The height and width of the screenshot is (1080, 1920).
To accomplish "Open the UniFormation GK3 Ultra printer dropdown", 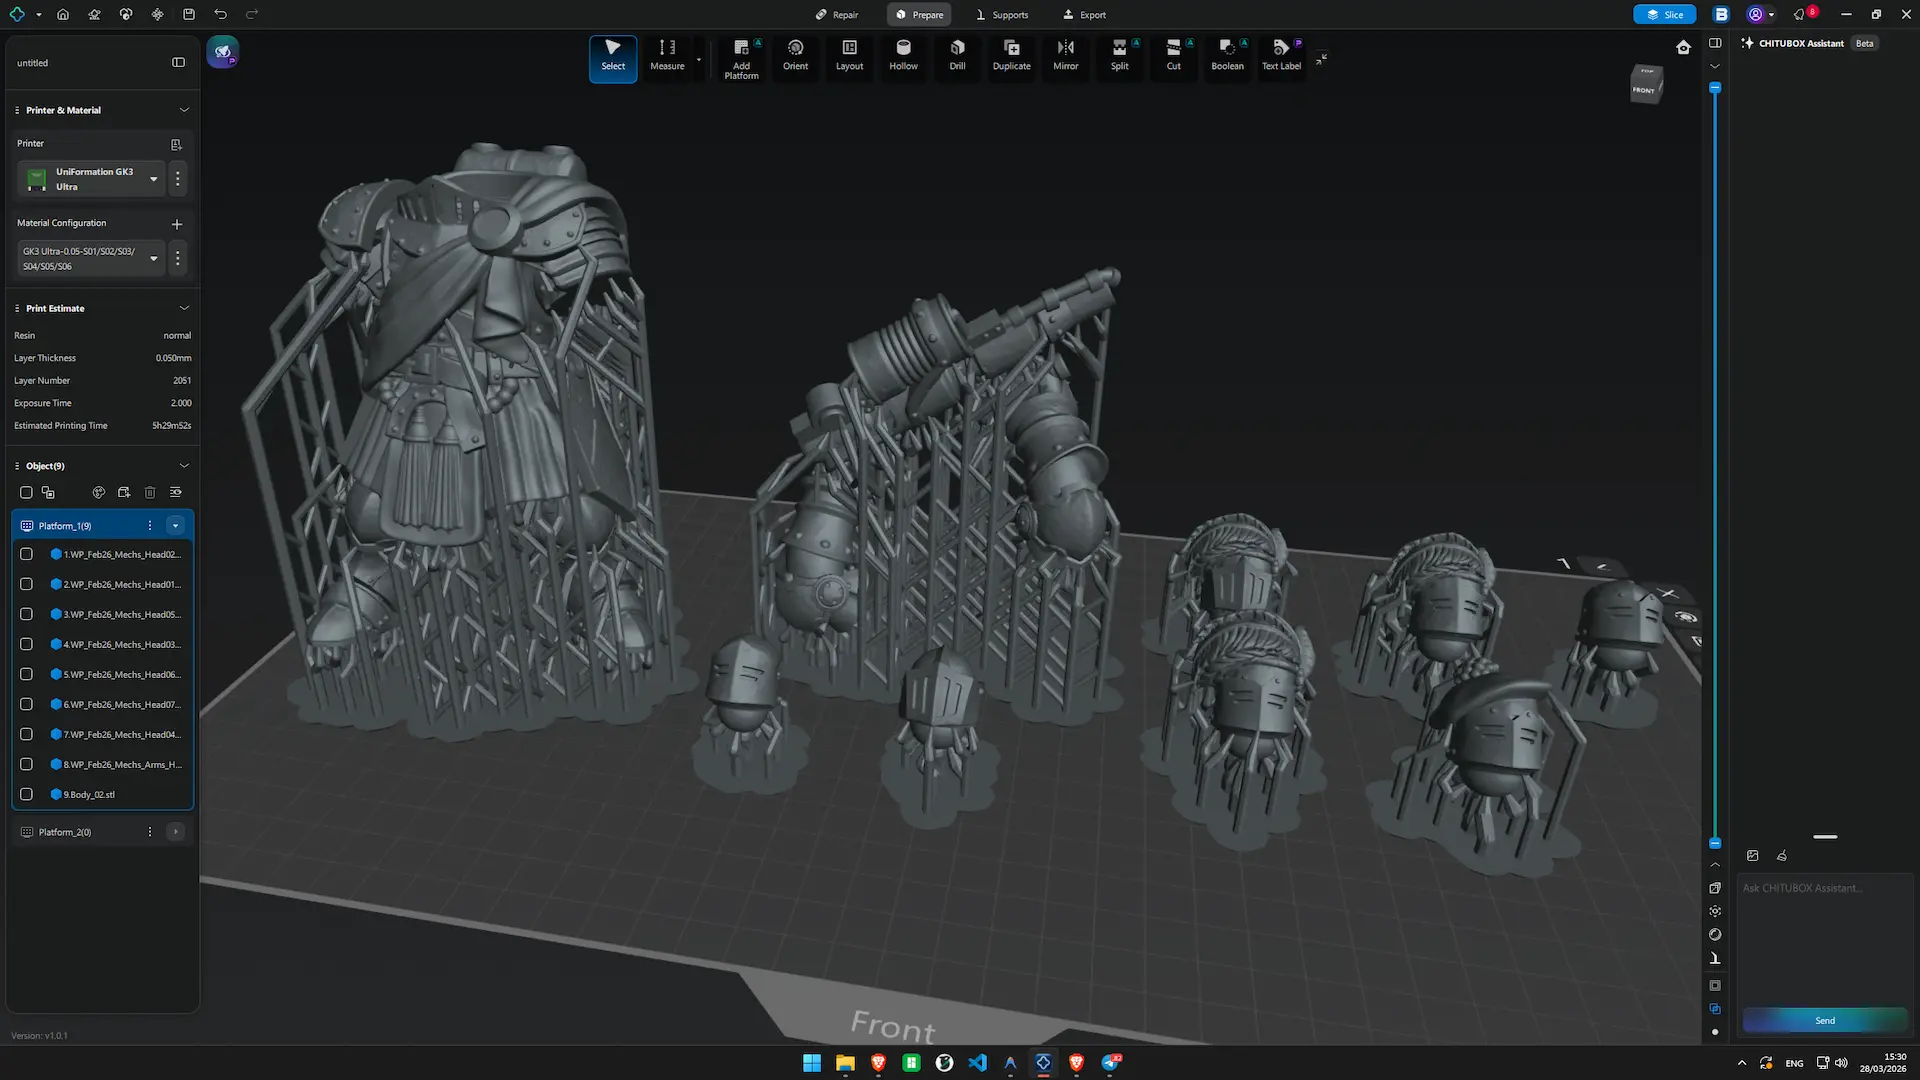I will click(153, 179).
